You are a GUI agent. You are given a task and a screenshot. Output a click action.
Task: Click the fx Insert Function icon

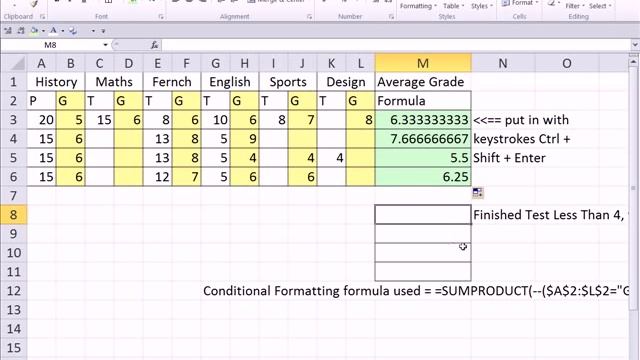click(154, 45)
